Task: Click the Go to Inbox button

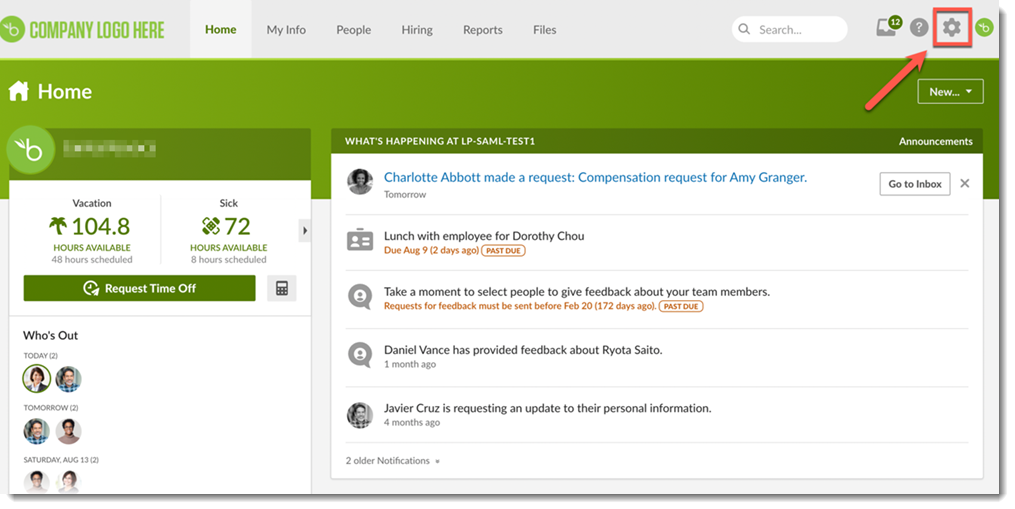Action: 915,184
